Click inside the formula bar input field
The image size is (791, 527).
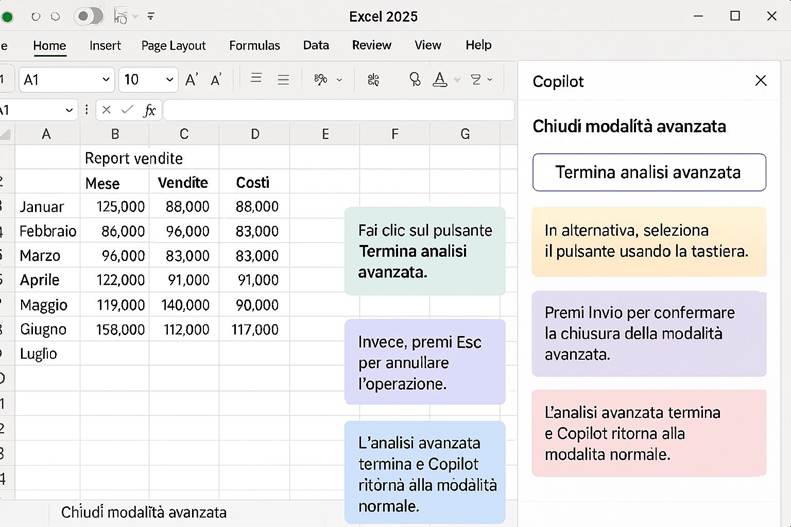338,110
